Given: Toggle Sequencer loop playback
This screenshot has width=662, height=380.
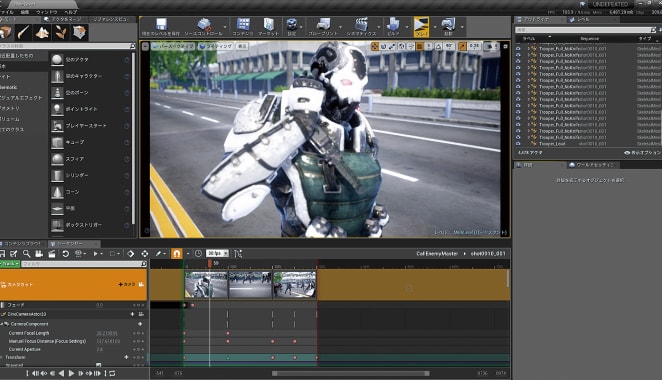Looking at the screenshot, I should point(112,373).
